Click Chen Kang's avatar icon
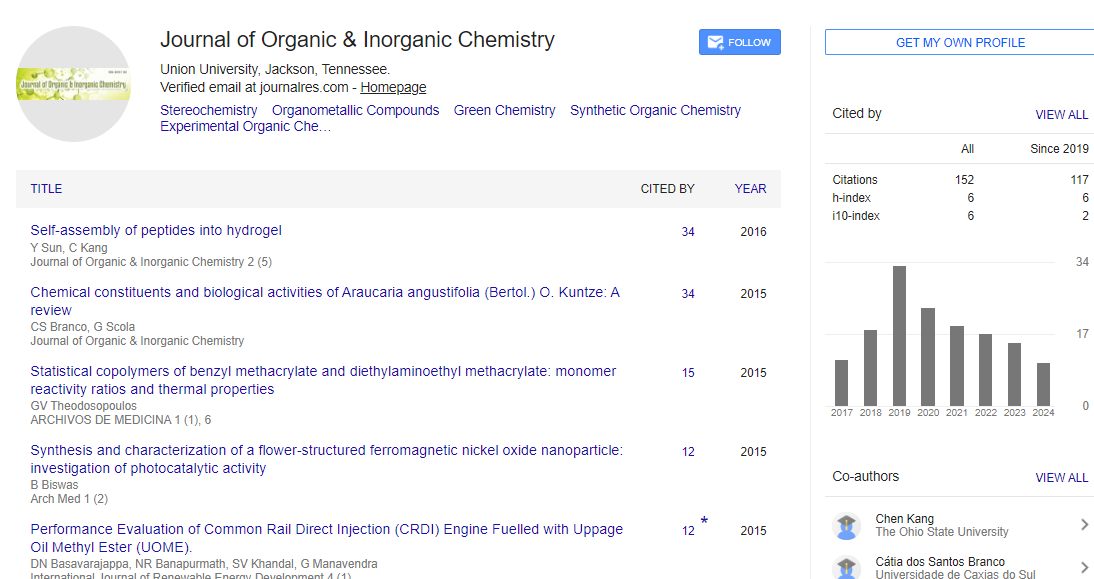 pyautogui.click(x=847, y=525)
